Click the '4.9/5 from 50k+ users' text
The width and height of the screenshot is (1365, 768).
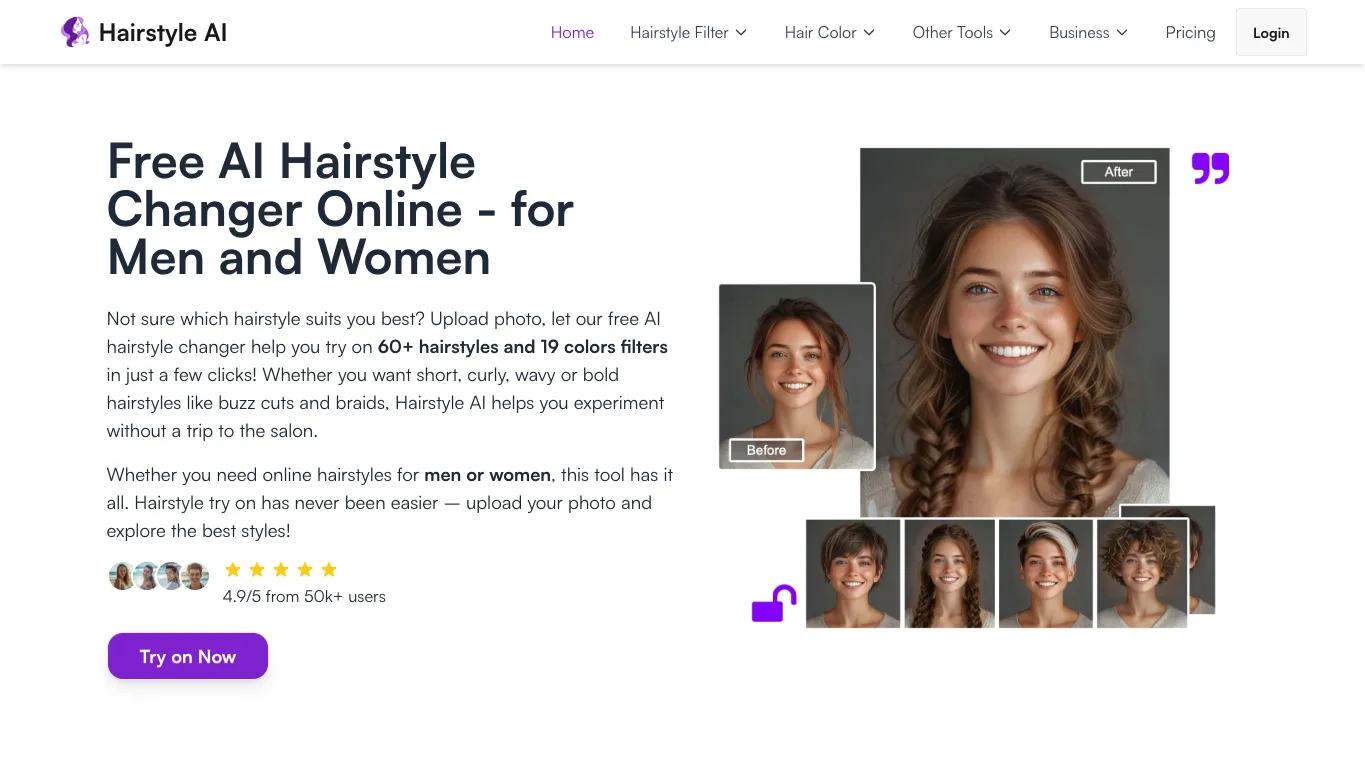pyautogui.click(x=304, y=597)
